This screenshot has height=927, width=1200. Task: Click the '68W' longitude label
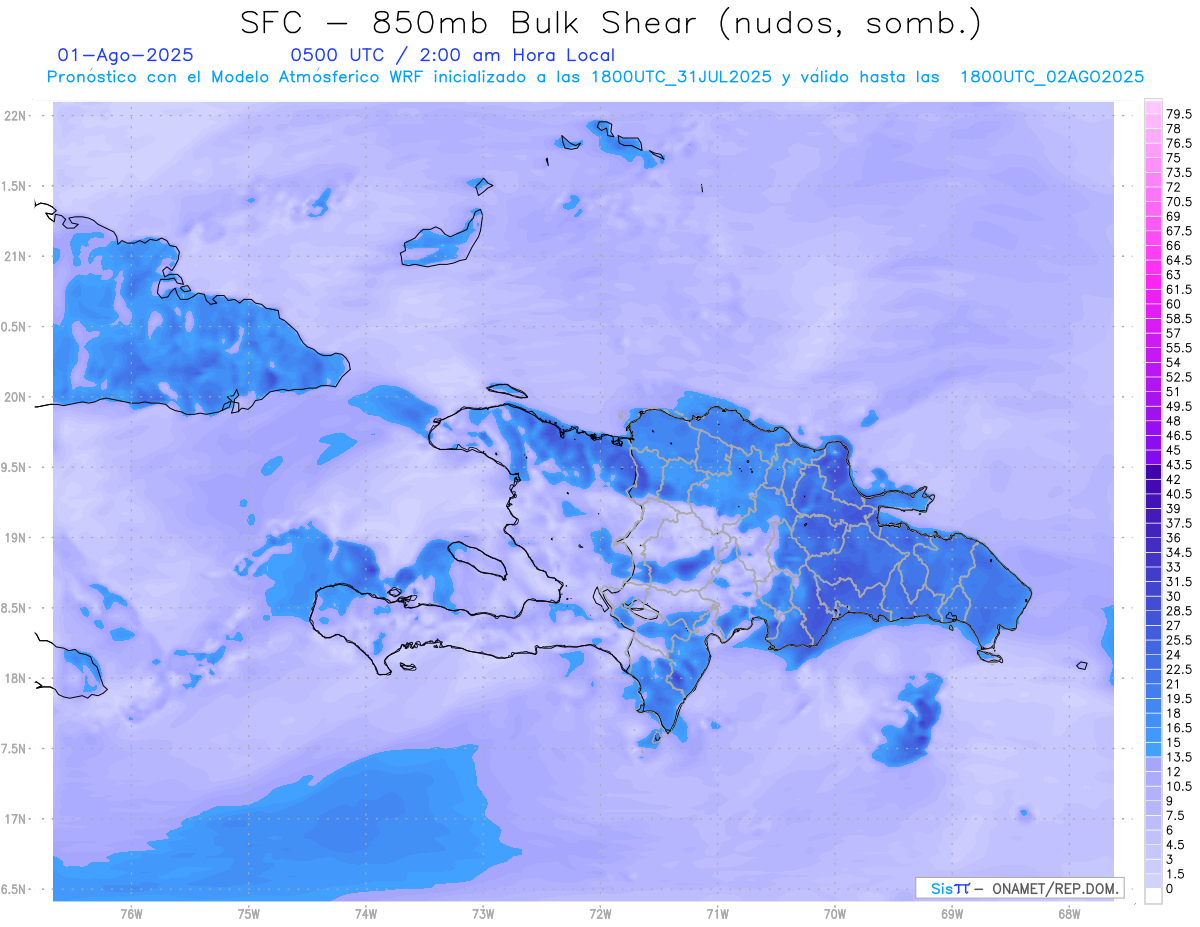[x=1069, y=914]
